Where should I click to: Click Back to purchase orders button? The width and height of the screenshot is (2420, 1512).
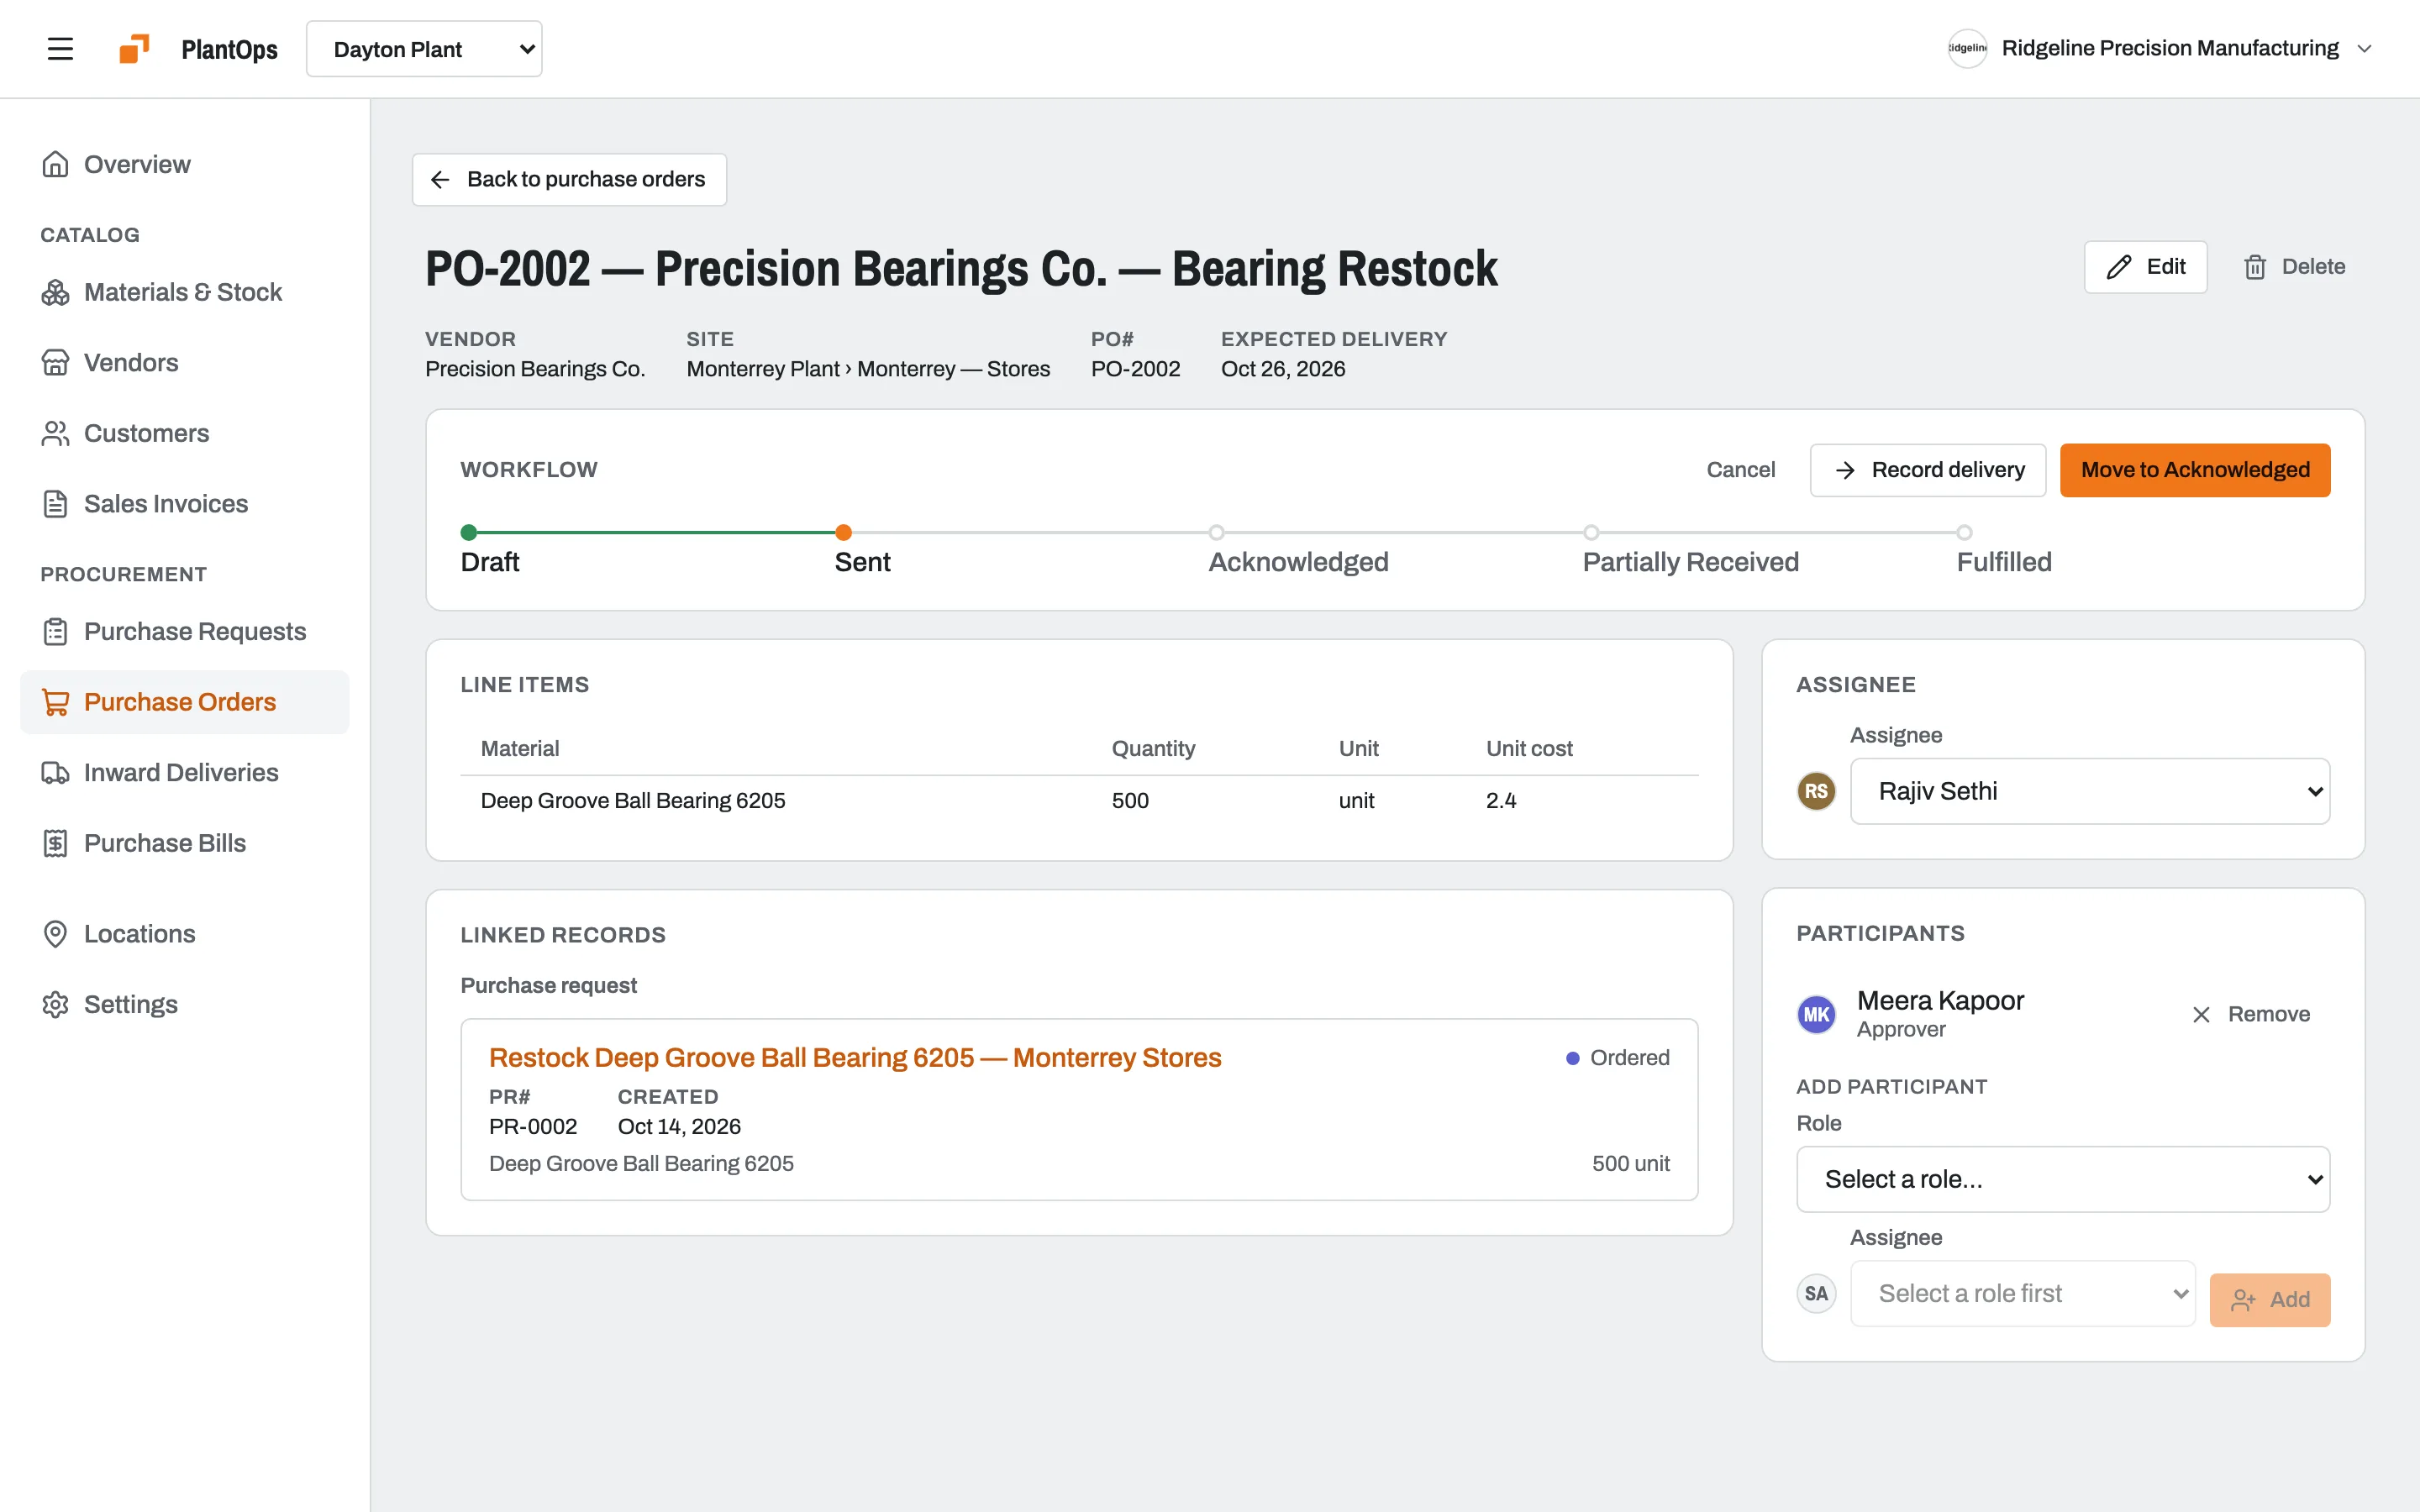pos(569,179)
